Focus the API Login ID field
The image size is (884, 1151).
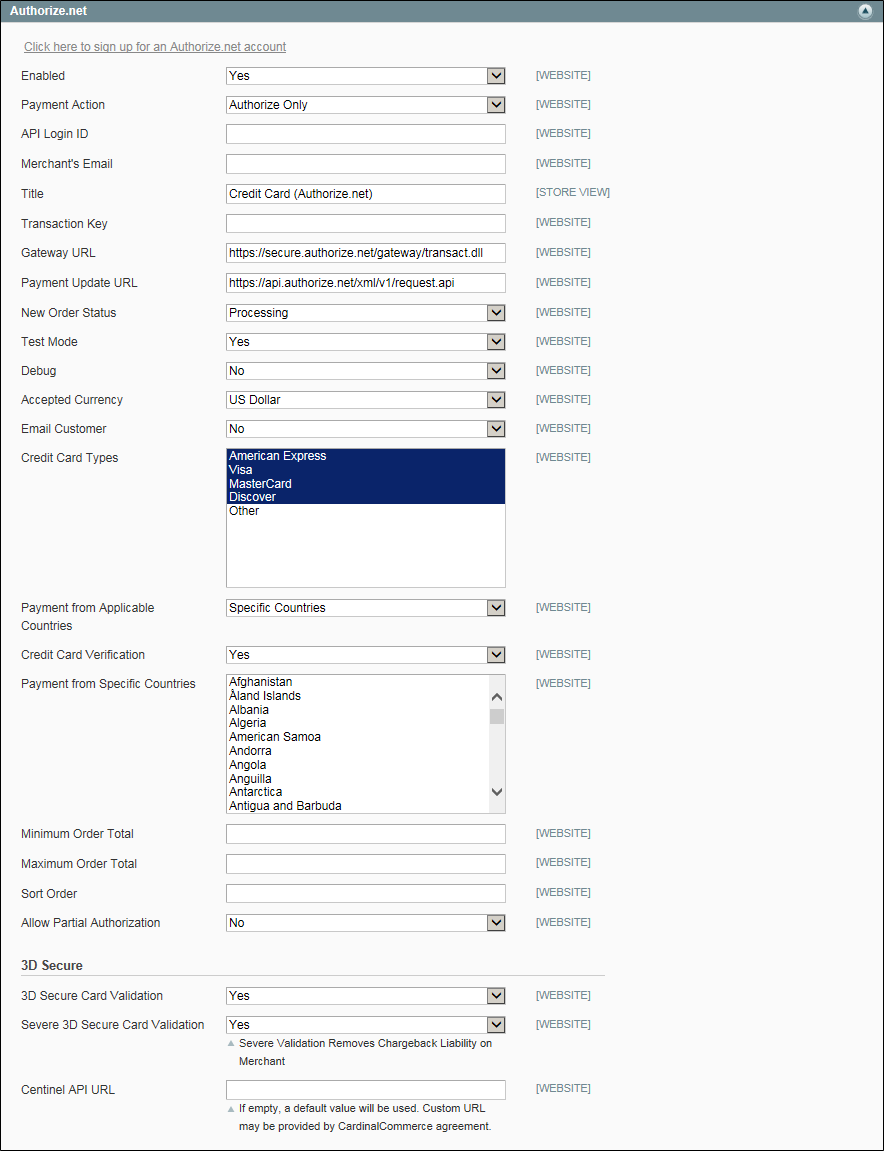click(x=366, y=134)
